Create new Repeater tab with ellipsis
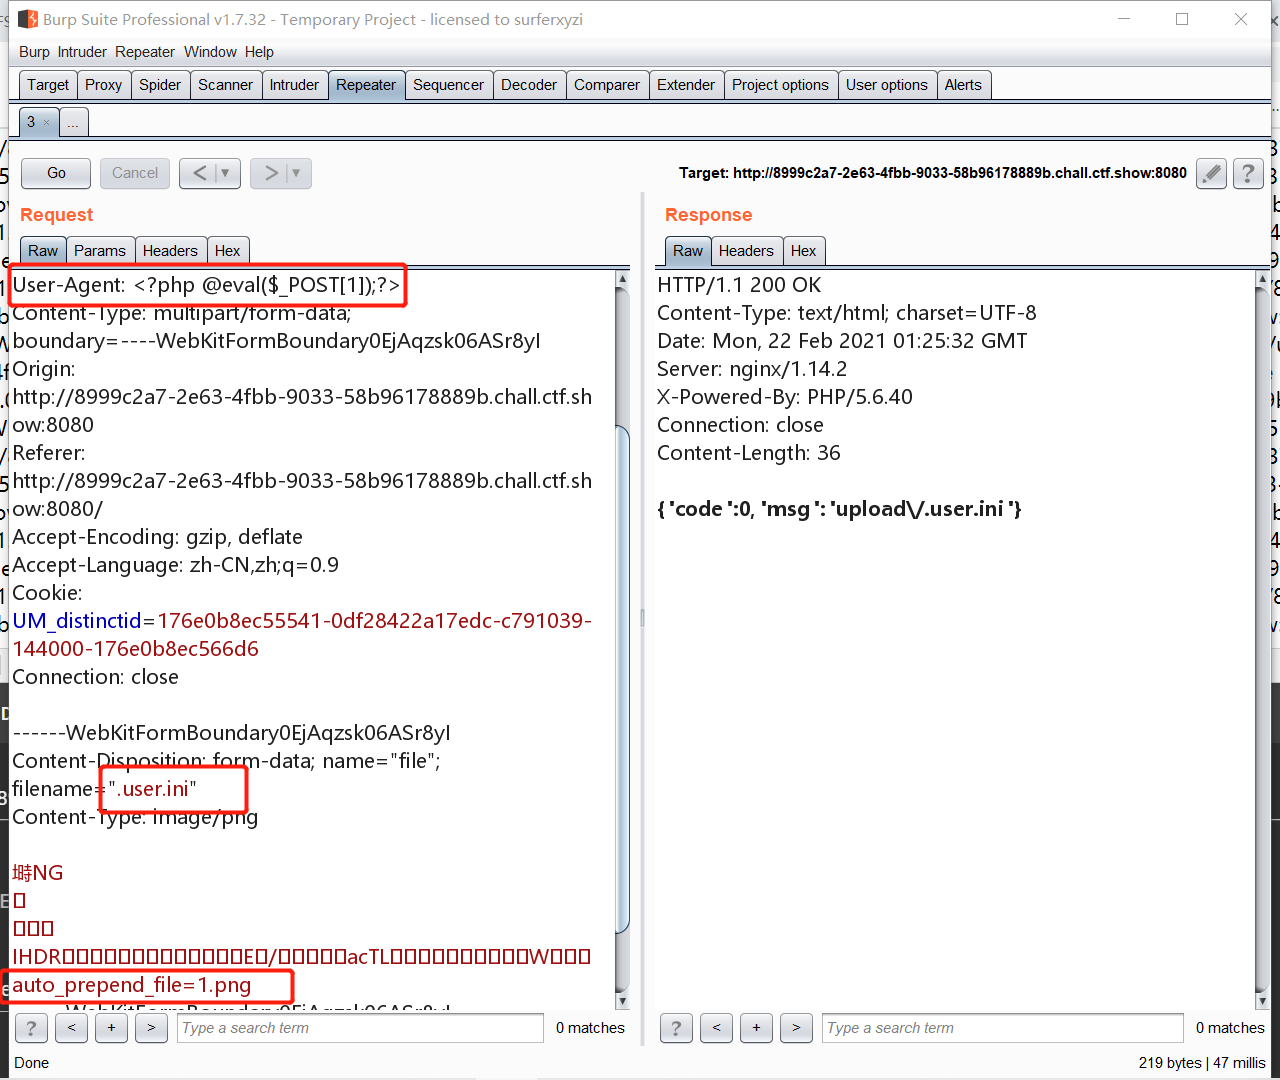 click(73, 123)
